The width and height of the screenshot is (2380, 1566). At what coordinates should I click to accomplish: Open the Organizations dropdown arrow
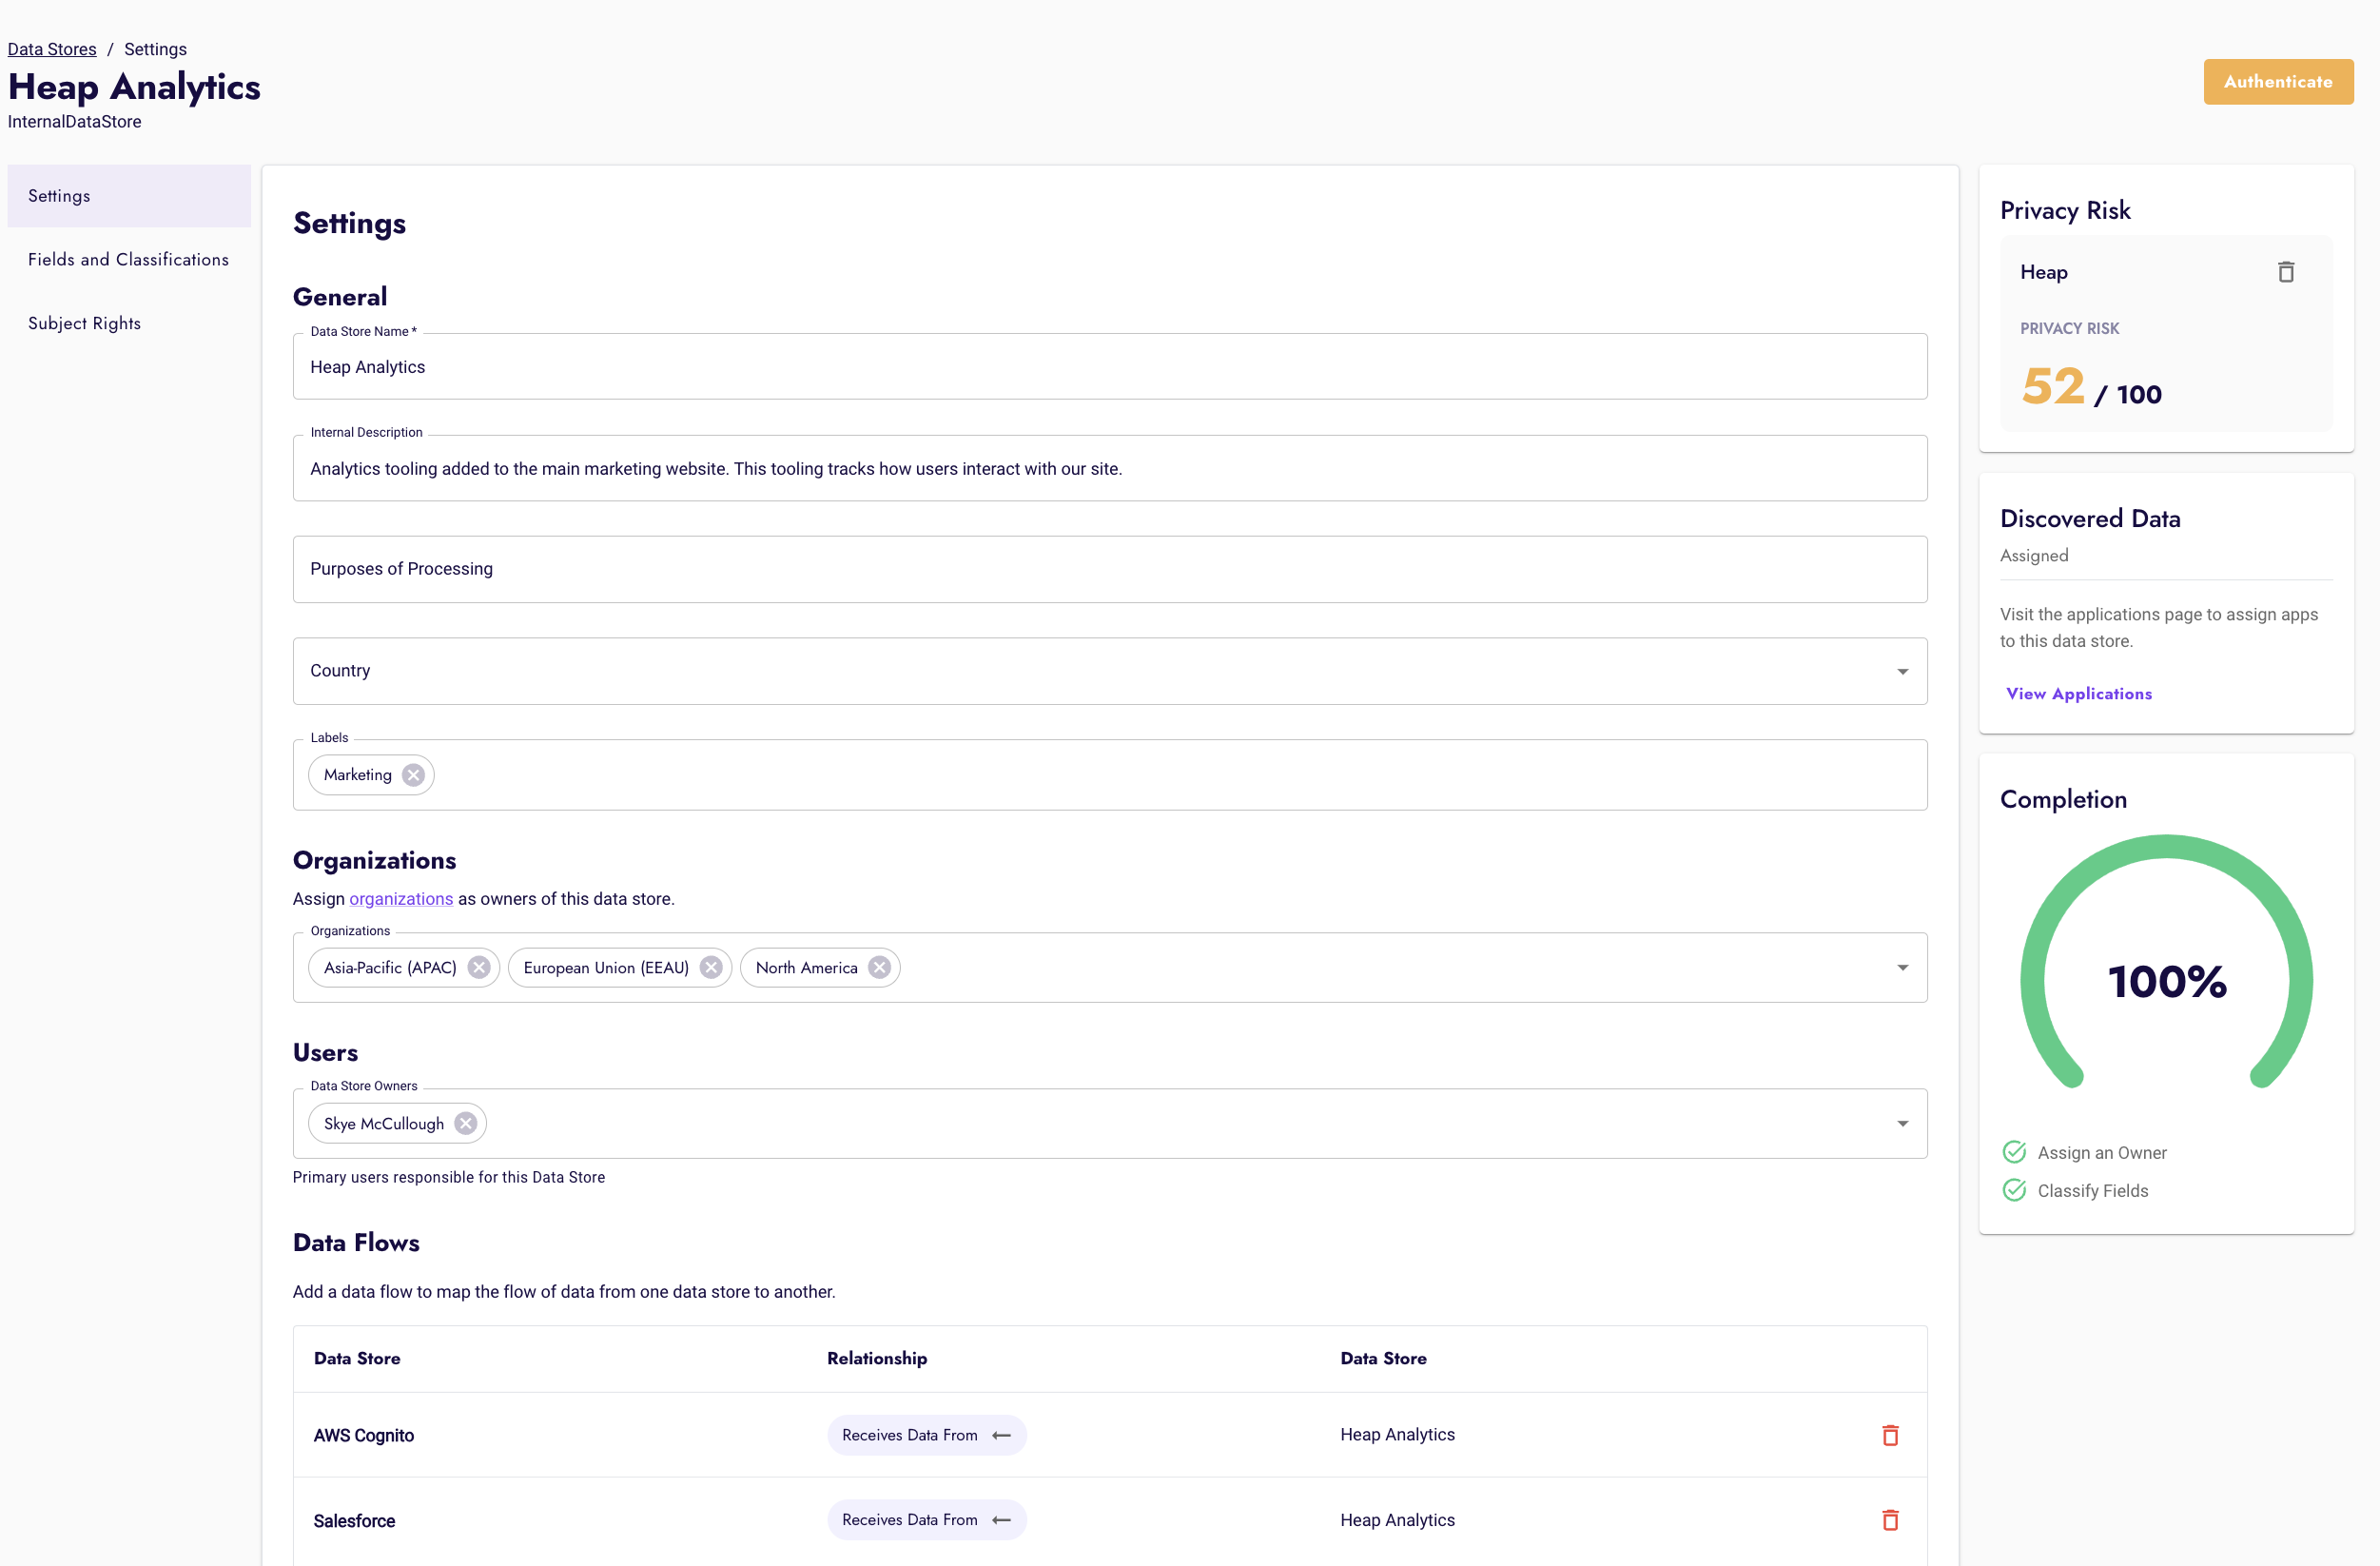[1902, 967]
